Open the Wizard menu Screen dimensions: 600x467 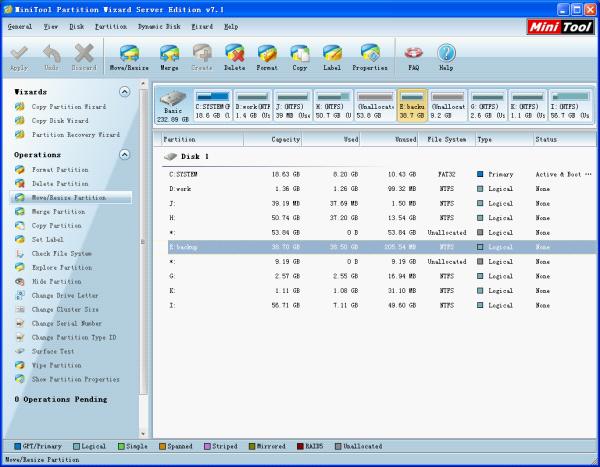[202, 27]
